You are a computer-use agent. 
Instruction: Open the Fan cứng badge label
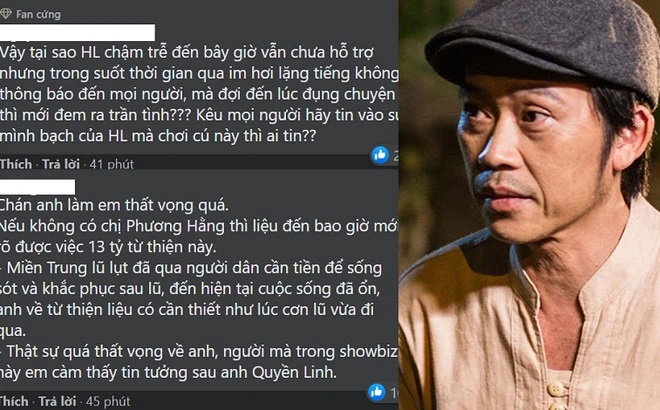pyautogui.click(x=38, y=14)
